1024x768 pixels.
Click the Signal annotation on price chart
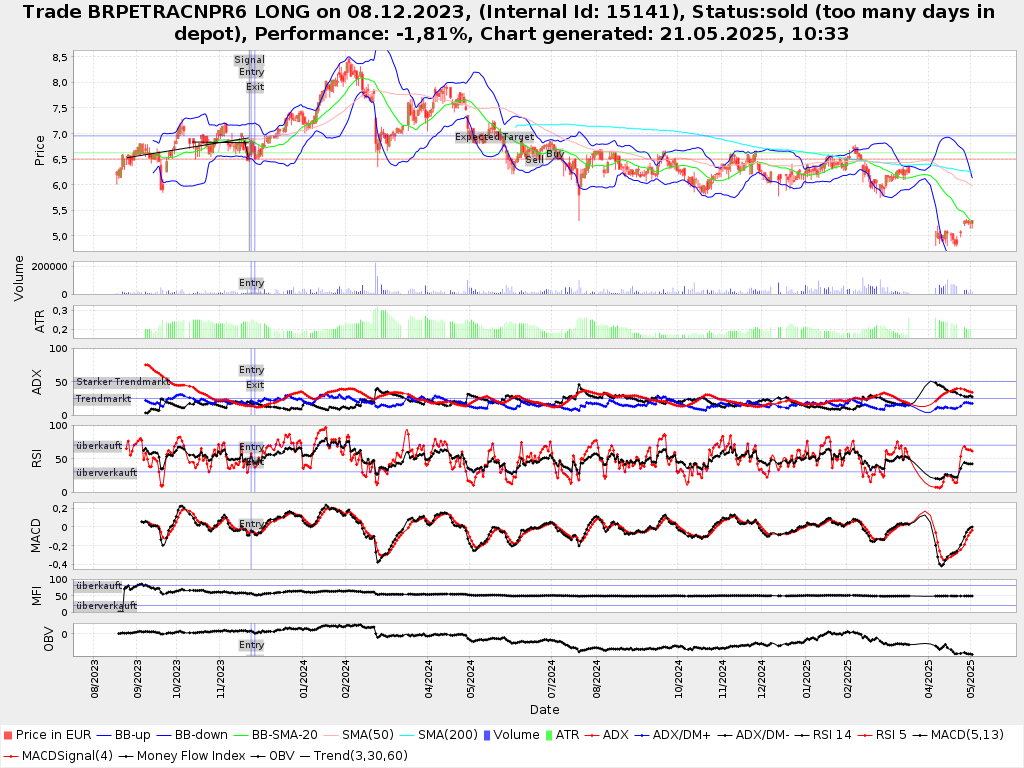click(x=249, y=60)
